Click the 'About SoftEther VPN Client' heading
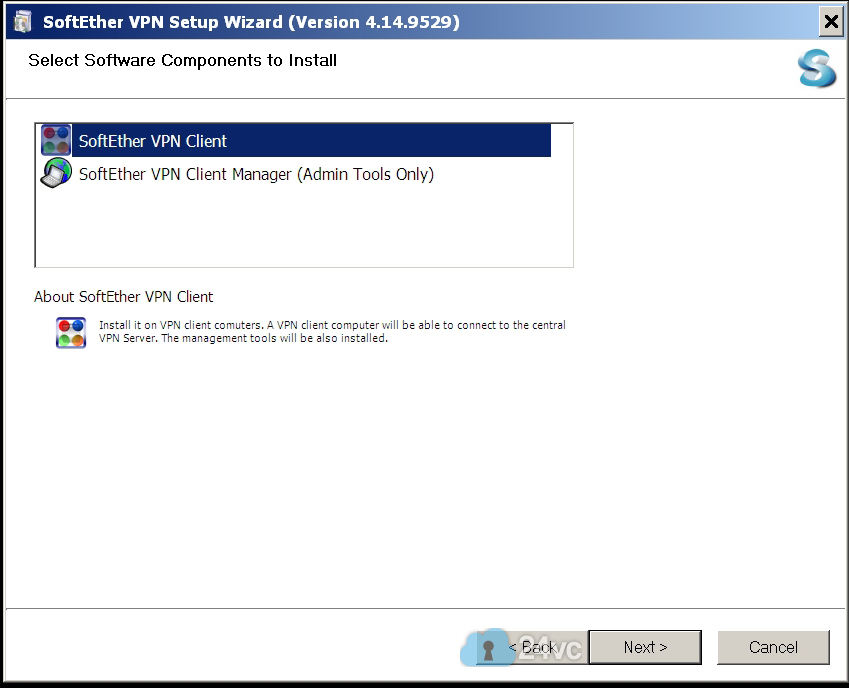Viewport: 849px width, 688px height. point(123,297)
